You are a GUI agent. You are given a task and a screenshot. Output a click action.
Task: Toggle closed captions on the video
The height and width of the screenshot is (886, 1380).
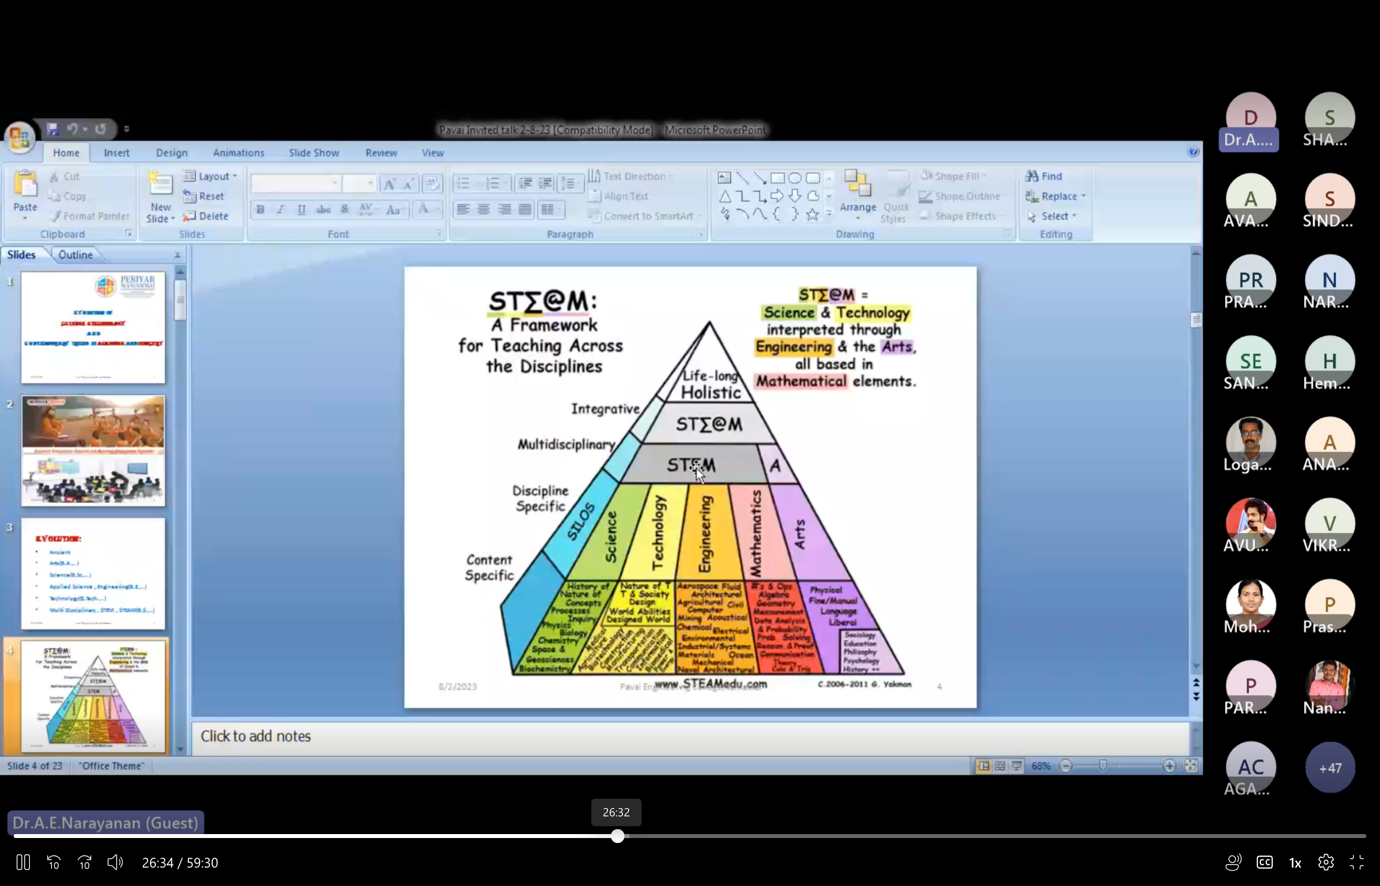[1264, 862]
